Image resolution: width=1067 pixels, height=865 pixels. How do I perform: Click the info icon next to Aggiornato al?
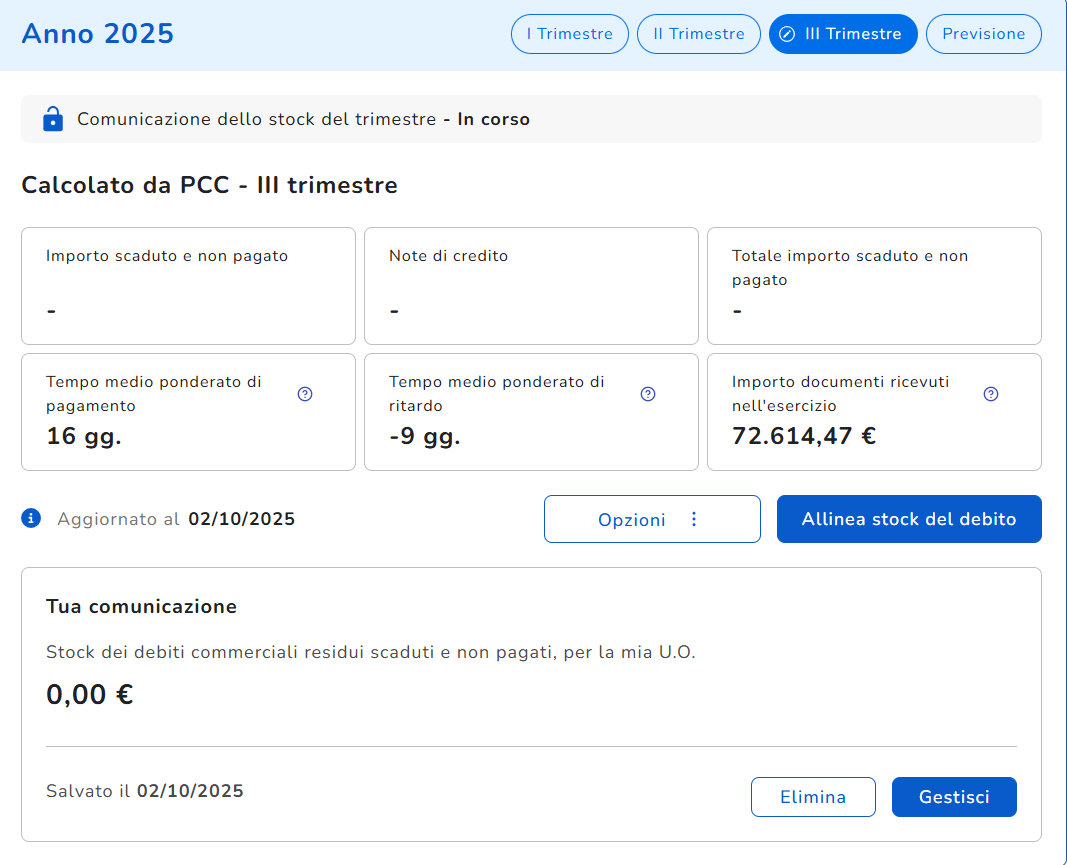pos(32,518)
